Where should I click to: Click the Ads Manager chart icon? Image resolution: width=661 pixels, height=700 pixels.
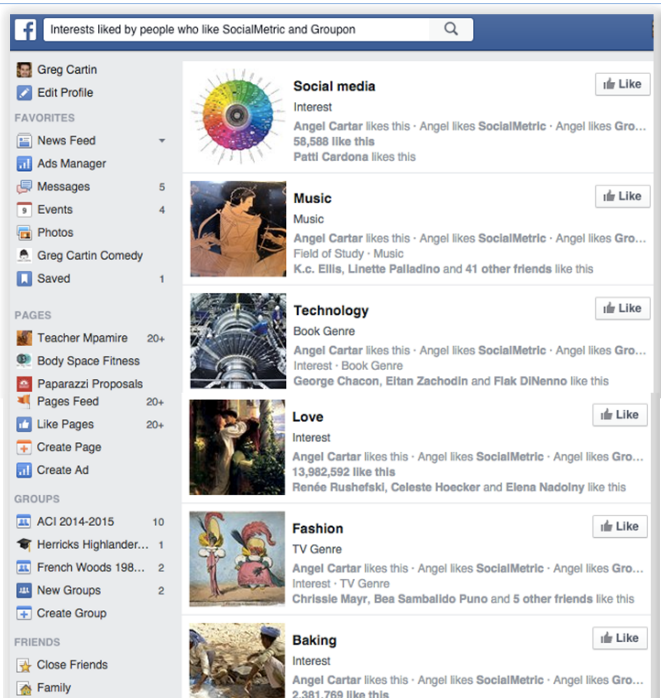[24, 164]
